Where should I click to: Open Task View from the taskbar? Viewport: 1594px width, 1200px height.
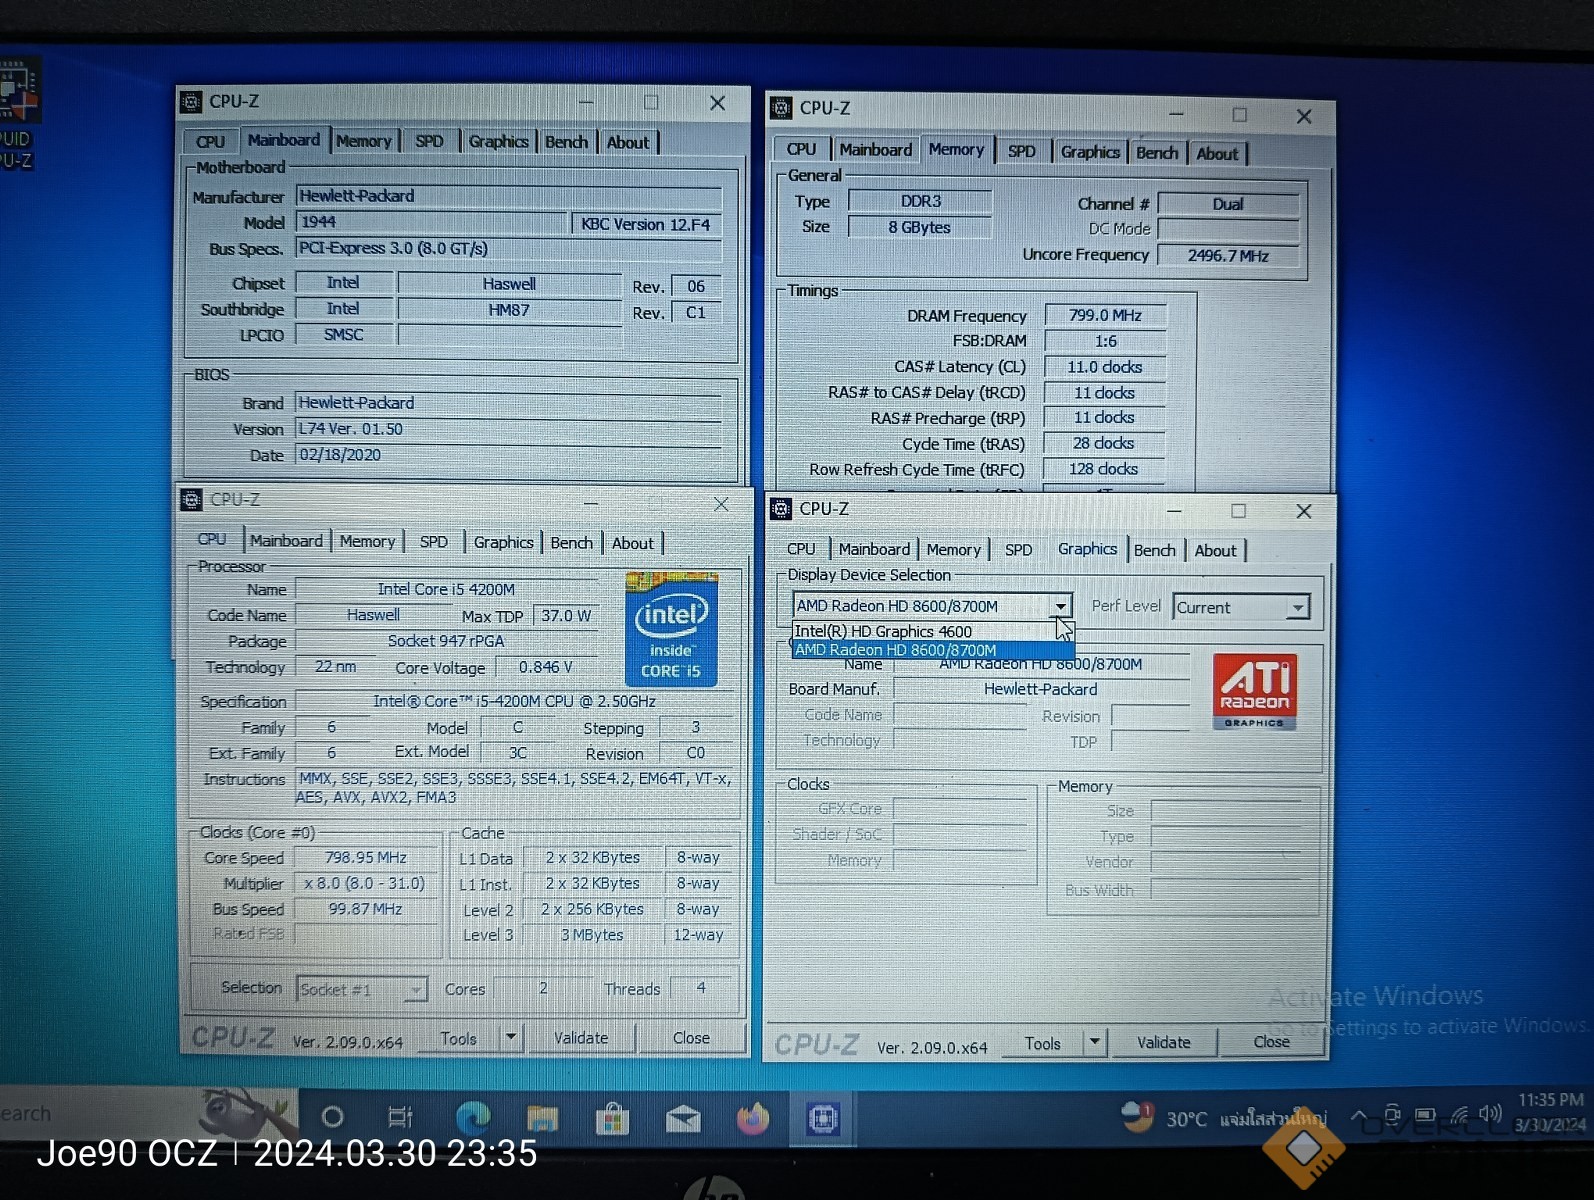(x=400, y=1117)
